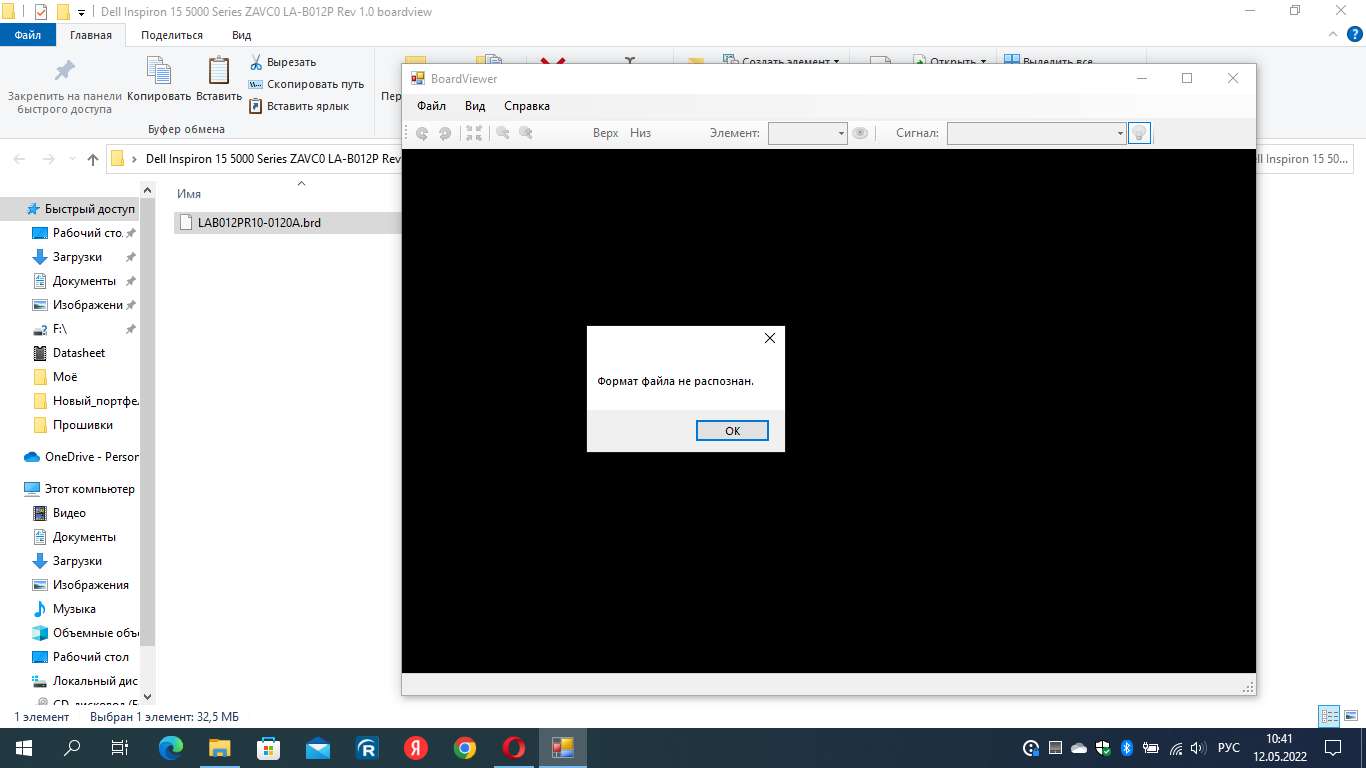This screenshot has width=1366, height=768.
Task: Click Копировать in Explorer ribbon
Action: (x=159, y=80)
